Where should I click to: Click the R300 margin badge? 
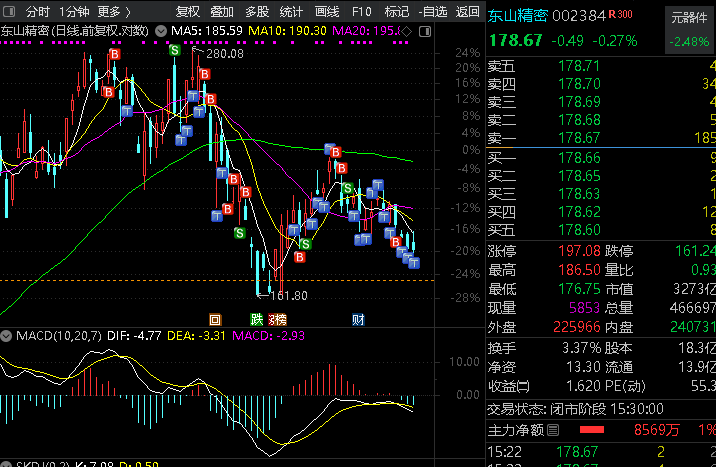click(x=621, y=15)
